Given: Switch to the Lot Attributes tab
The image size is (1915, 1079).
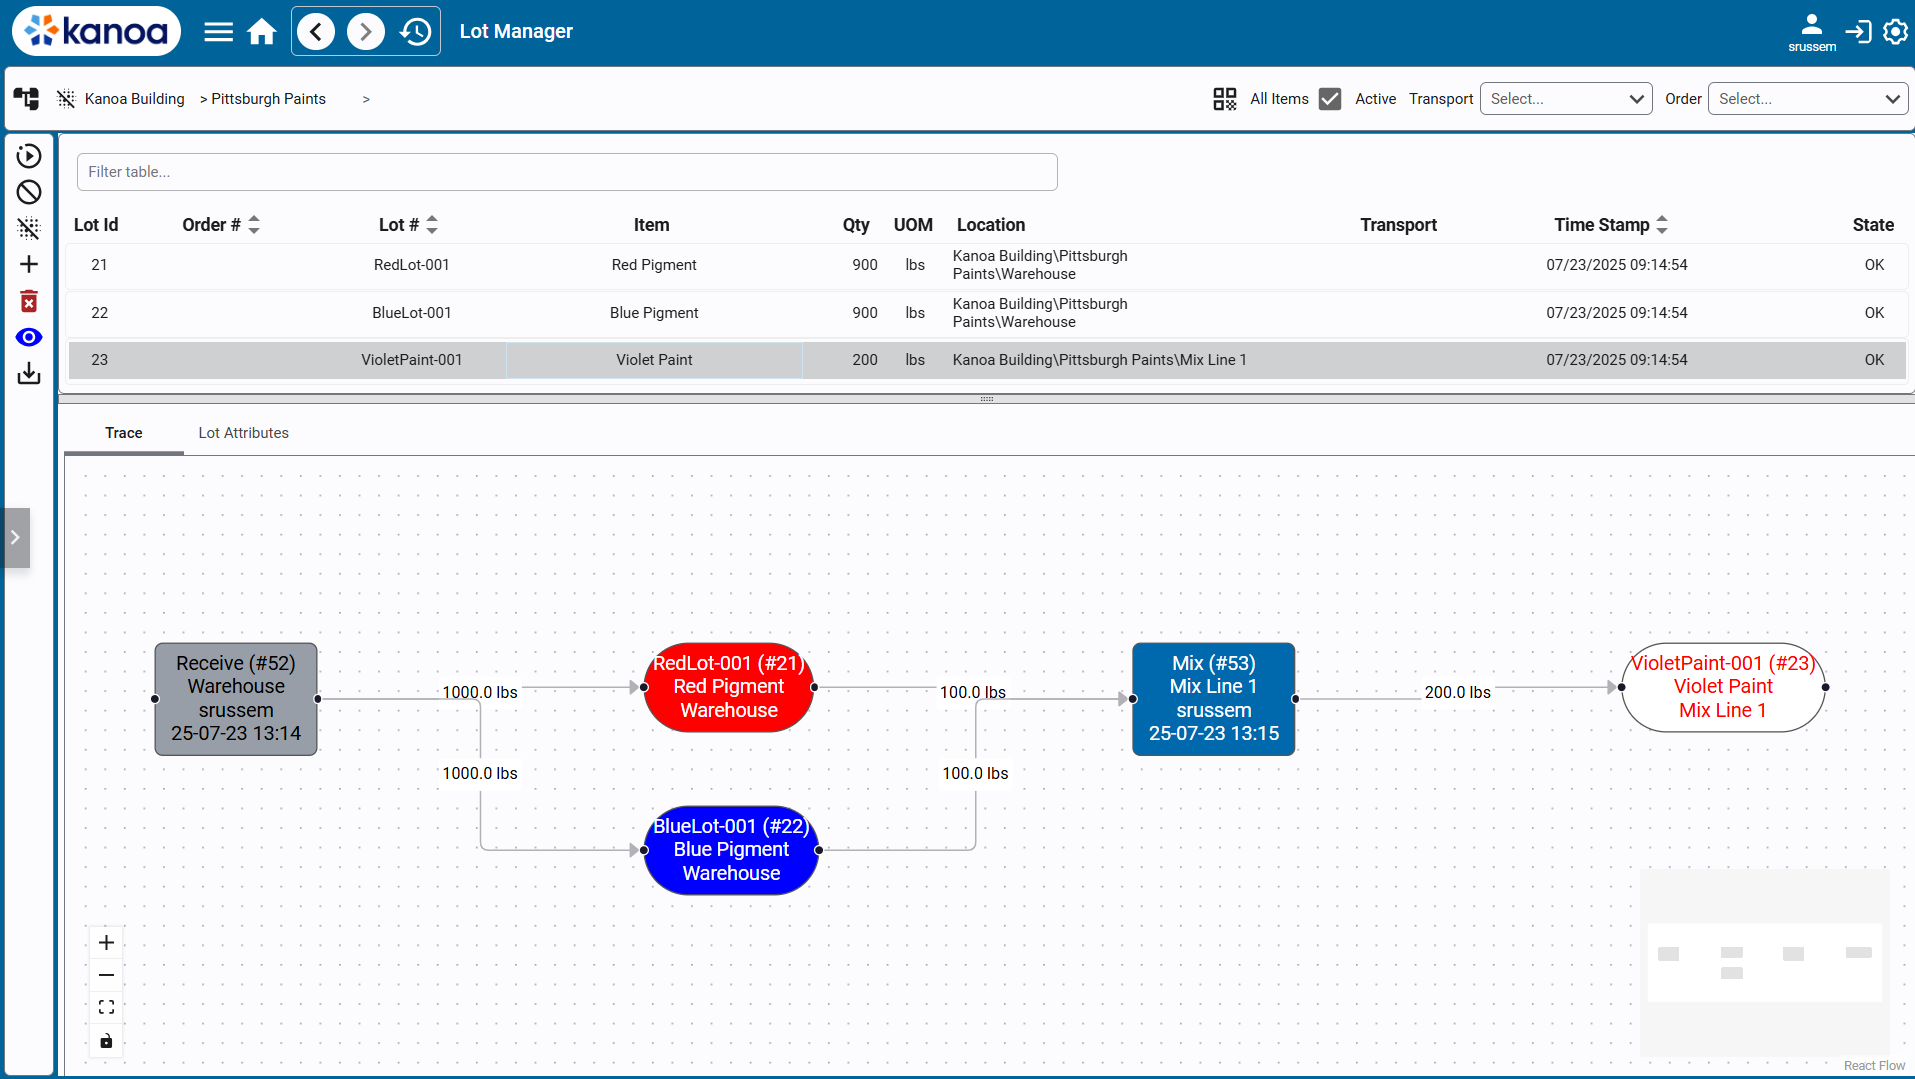Looking at the screenshot, I should pos(243,433).
